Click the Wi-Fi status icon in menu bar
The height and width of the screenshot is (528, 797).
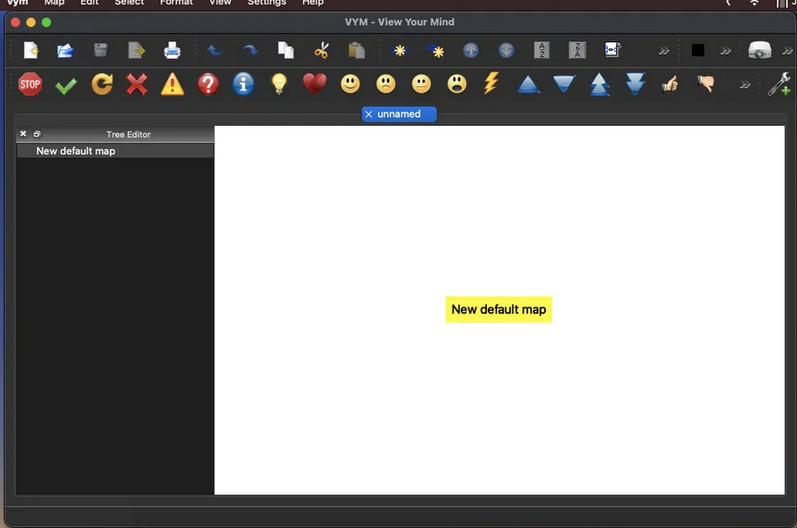pos(754,3)
